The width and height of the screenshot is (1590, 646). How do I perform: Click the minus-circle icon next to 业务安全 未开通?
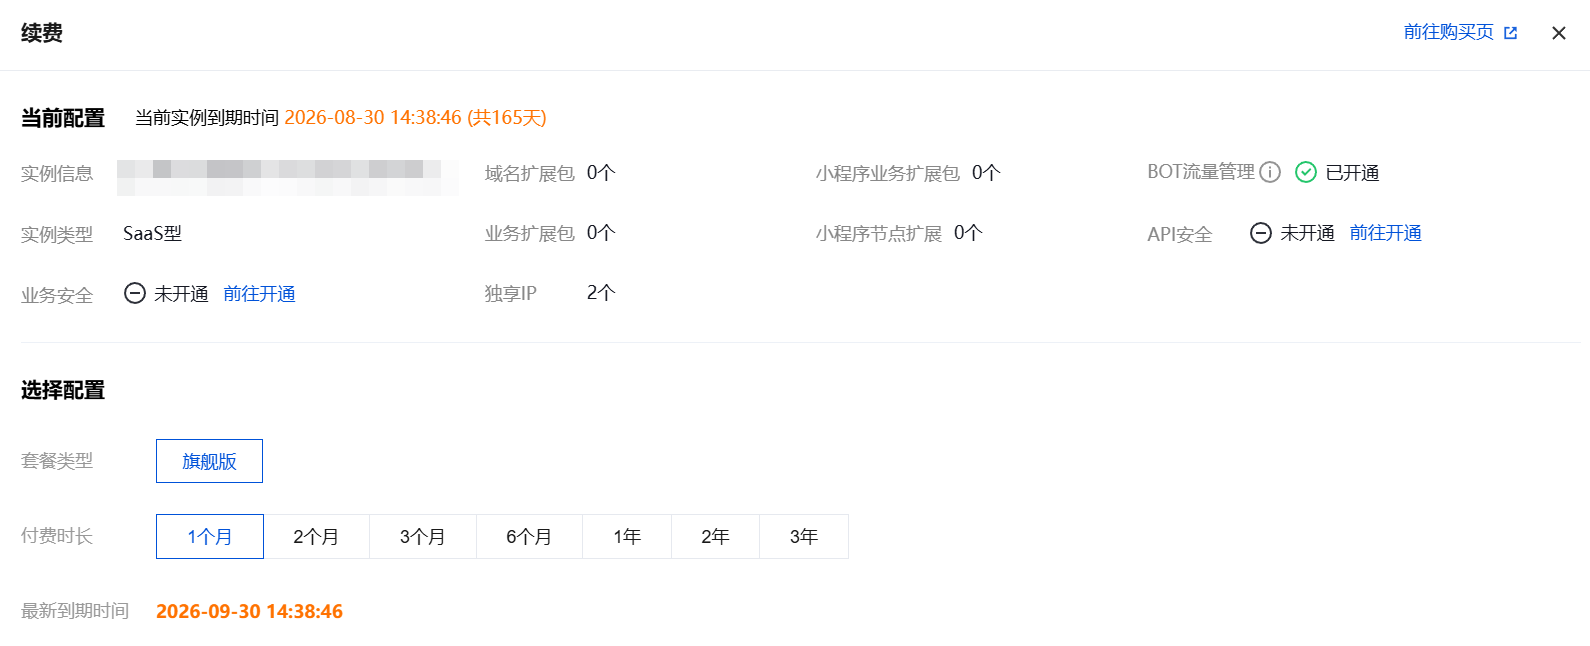tap(135, 293)
